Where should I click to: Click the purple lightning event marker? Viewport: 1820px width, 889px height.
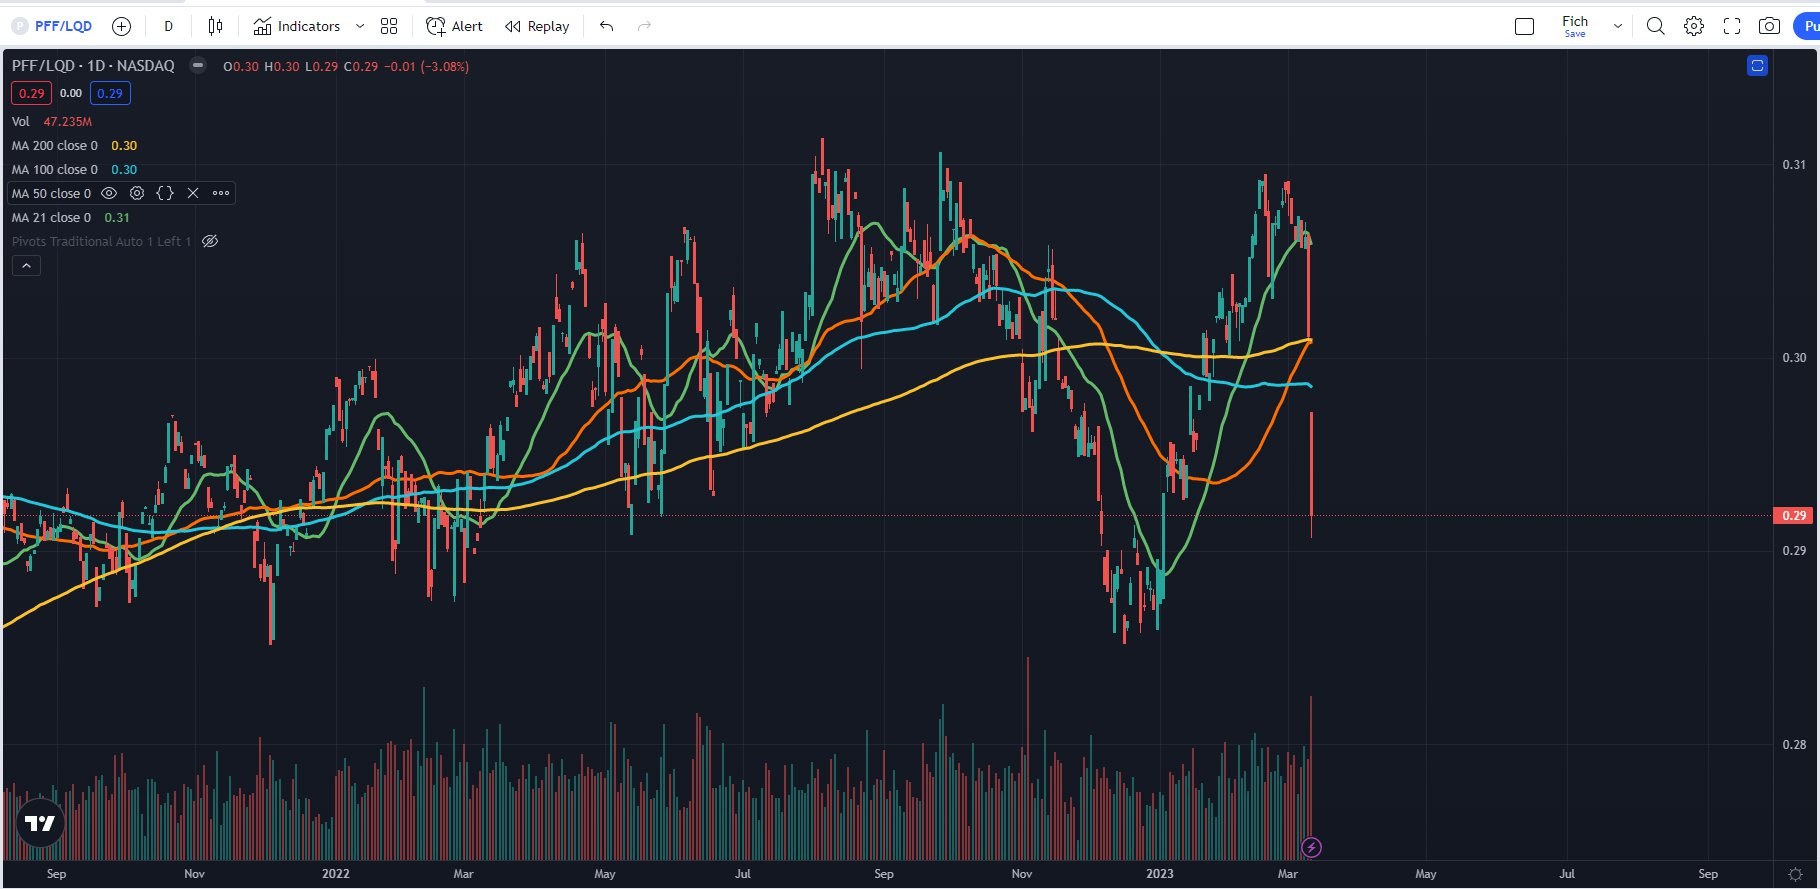point(1311,848)
